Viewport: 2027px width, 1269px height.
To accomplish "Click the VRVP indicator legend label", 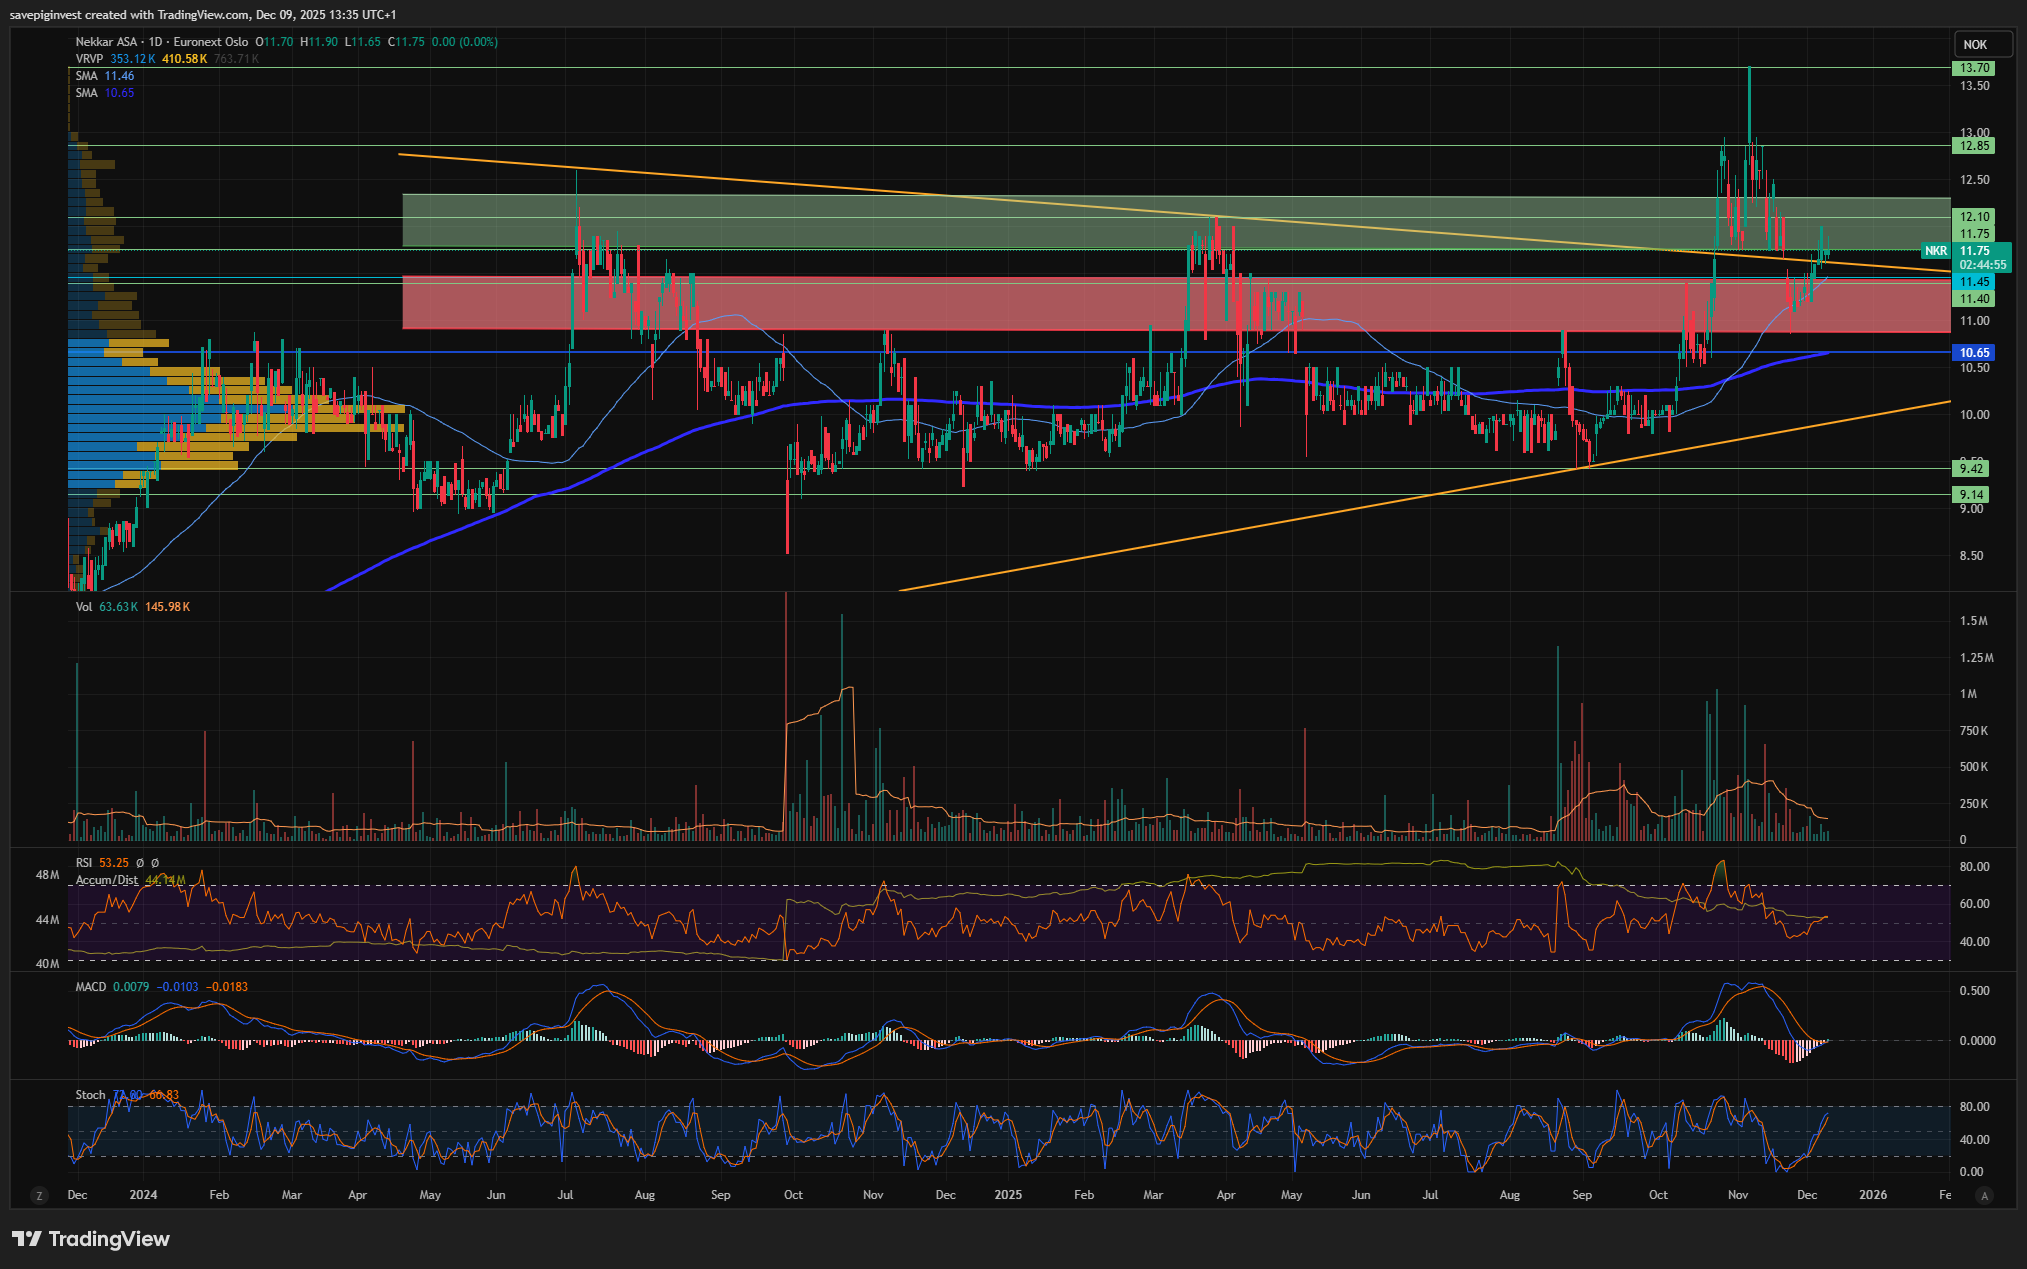I will (x=89, y=59).
